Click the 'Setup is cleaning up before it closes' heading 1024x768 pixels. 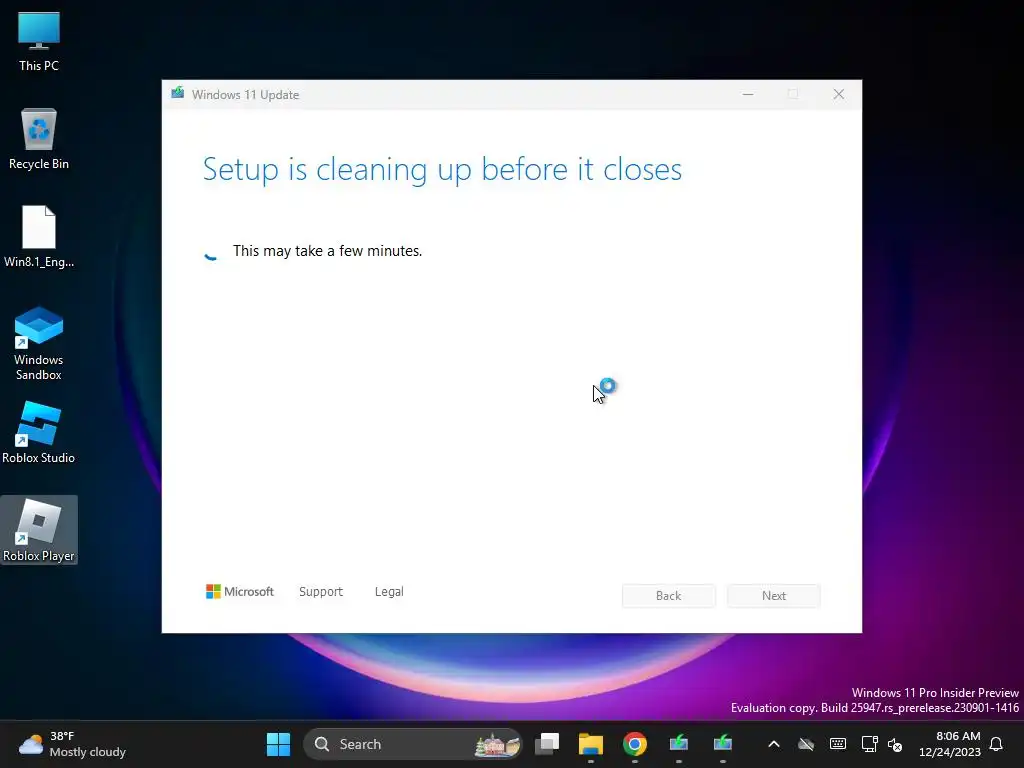click(x=442, y=169)
